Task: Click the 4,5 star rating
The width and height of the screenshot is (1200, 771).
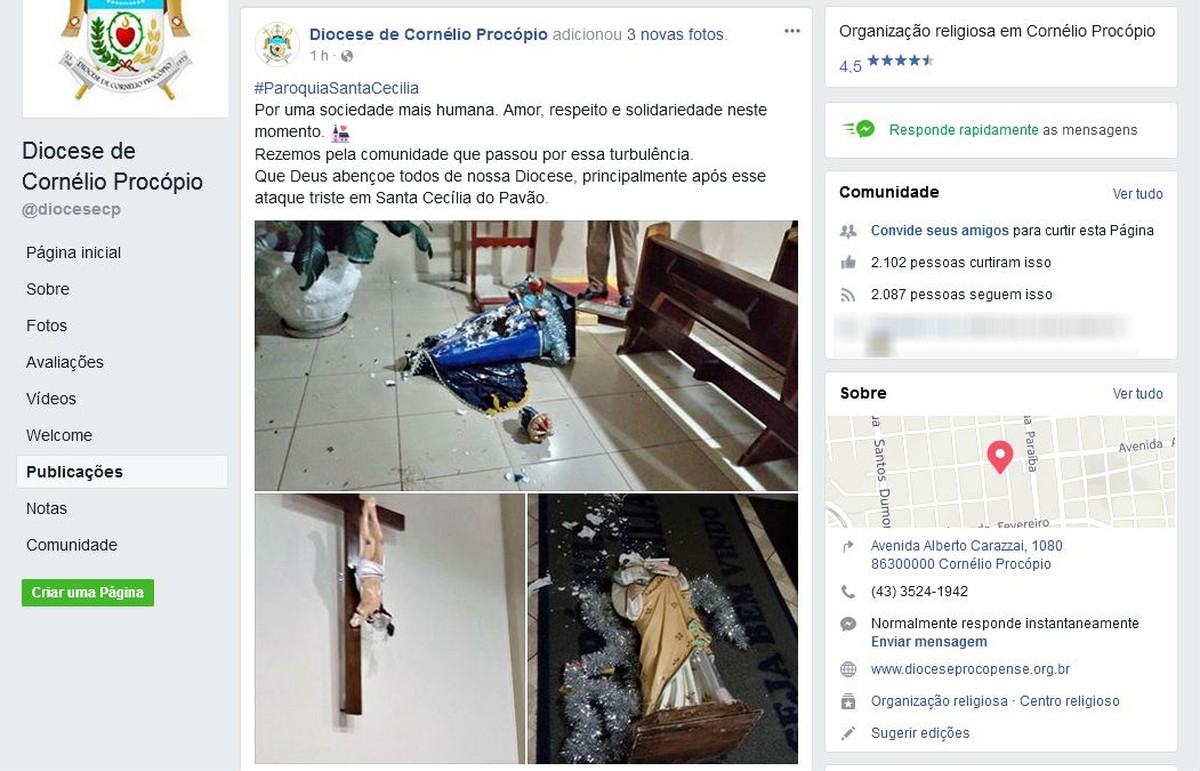Action: pos(886,64)
